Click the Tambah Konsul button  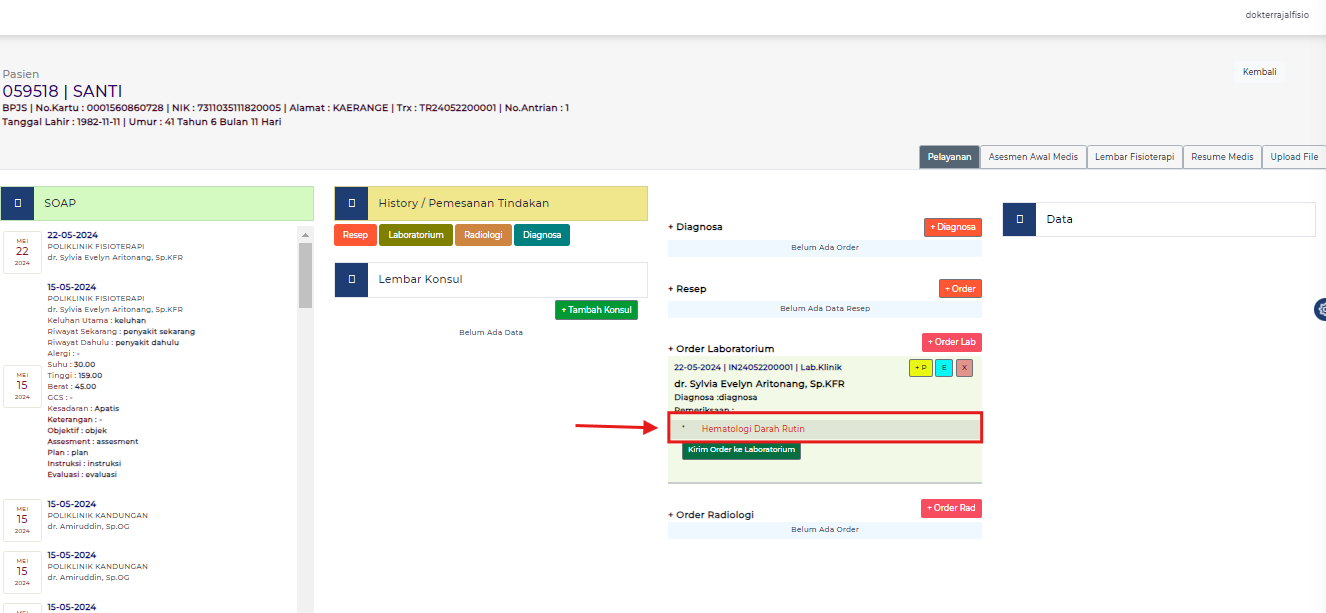(596, 310)
